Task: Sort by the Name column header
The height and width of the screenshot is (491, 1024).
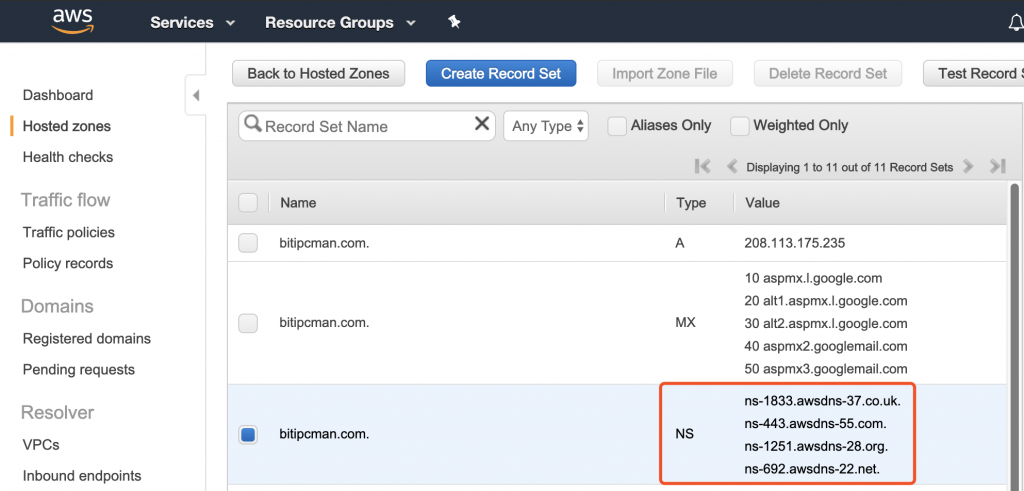Action: (298, 203)
